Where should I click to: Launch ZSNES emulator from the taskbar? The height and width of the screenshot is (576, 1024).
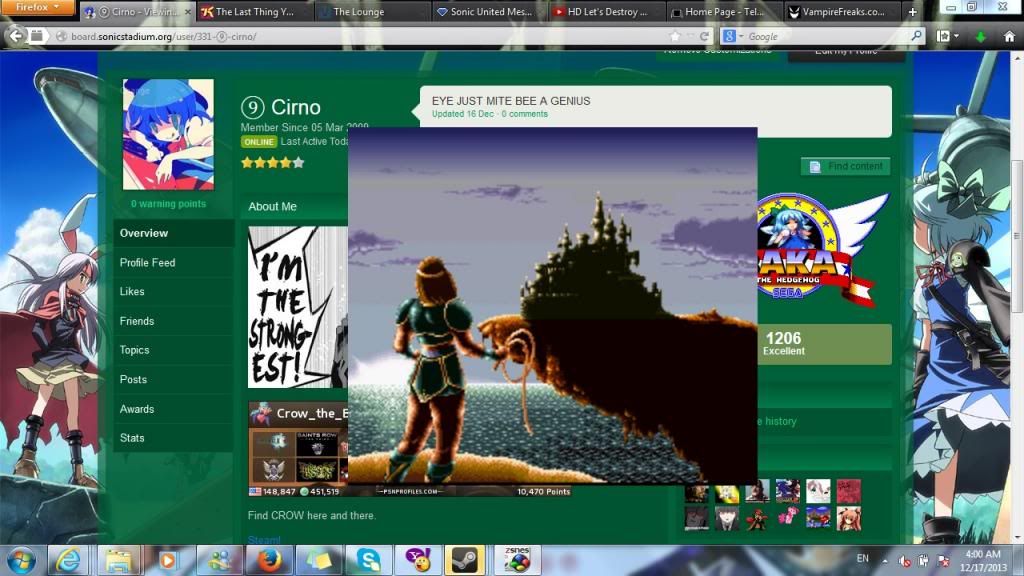(519, 560)
